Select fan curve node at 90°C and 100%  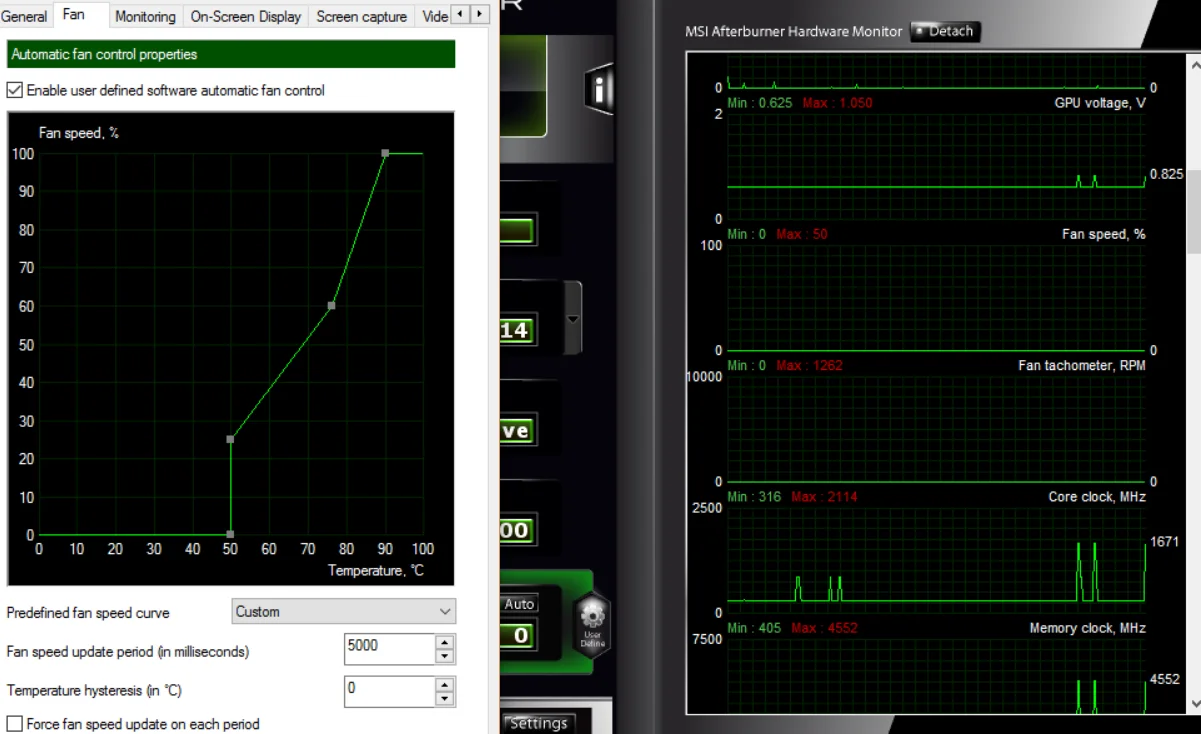[x=385, y=153]
